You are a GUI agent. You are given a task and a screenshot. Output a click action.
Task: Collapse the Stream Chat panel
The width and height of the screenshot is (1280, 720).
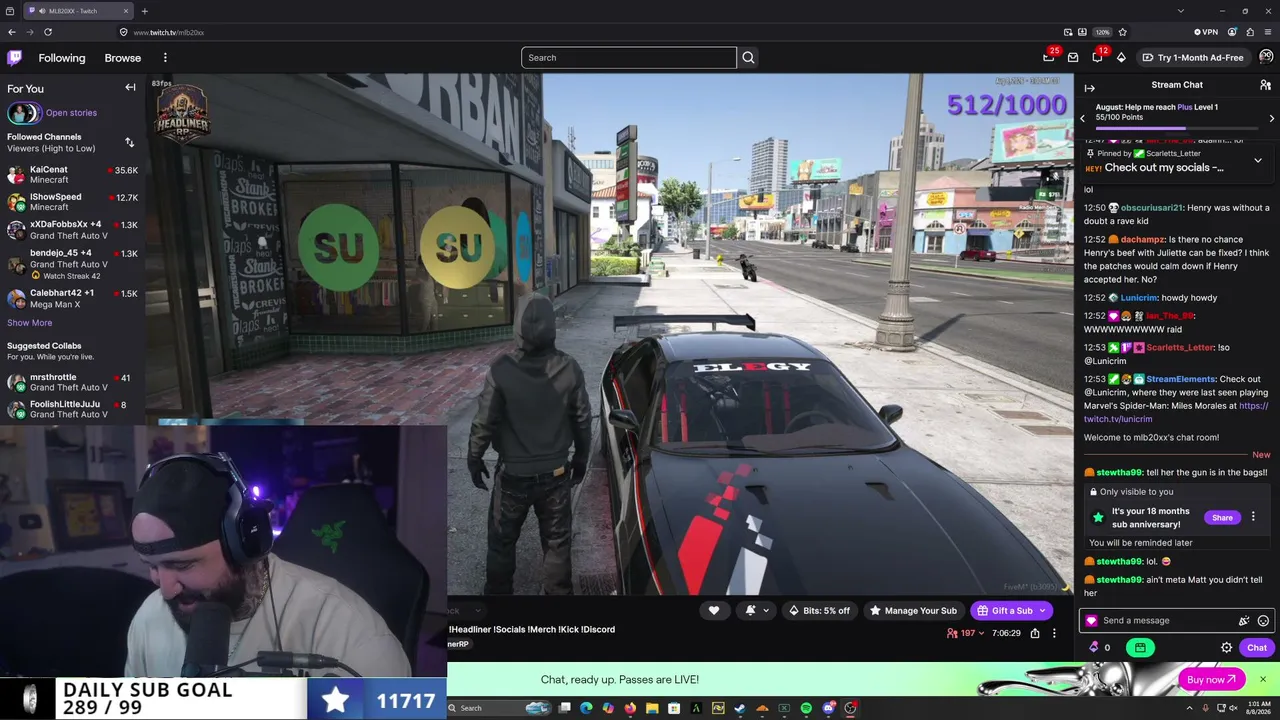tap(1089, 88)
